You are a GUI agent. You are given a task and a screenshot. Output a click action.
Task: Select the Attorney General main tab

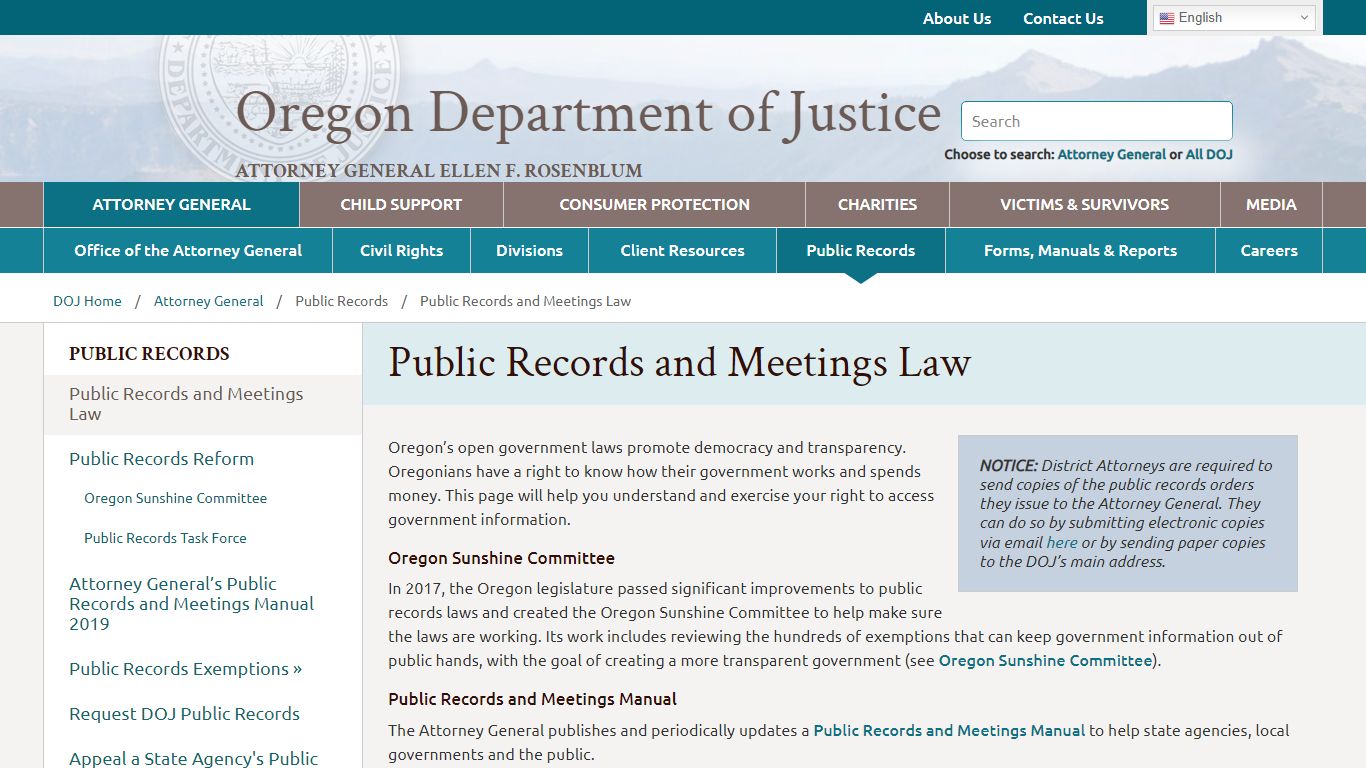(x=171, y=204)
